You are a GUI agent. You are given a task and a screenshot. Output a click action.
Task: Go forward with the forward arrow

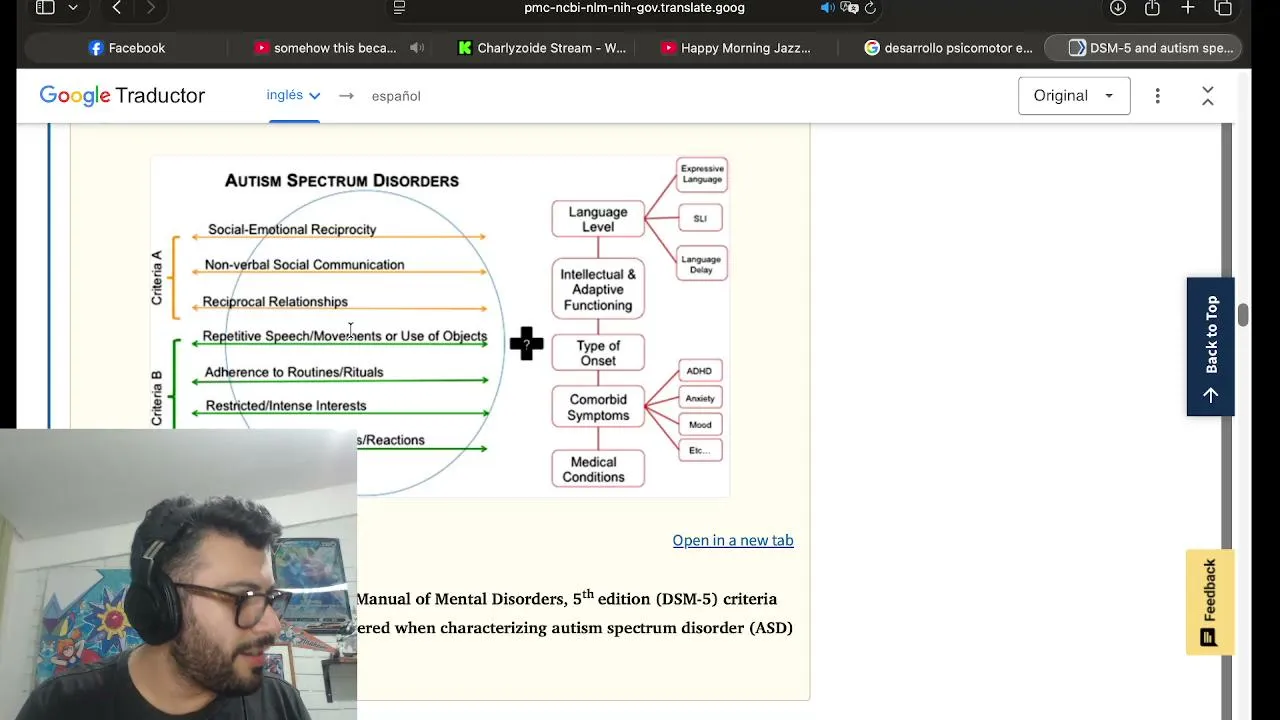[151, 8]
